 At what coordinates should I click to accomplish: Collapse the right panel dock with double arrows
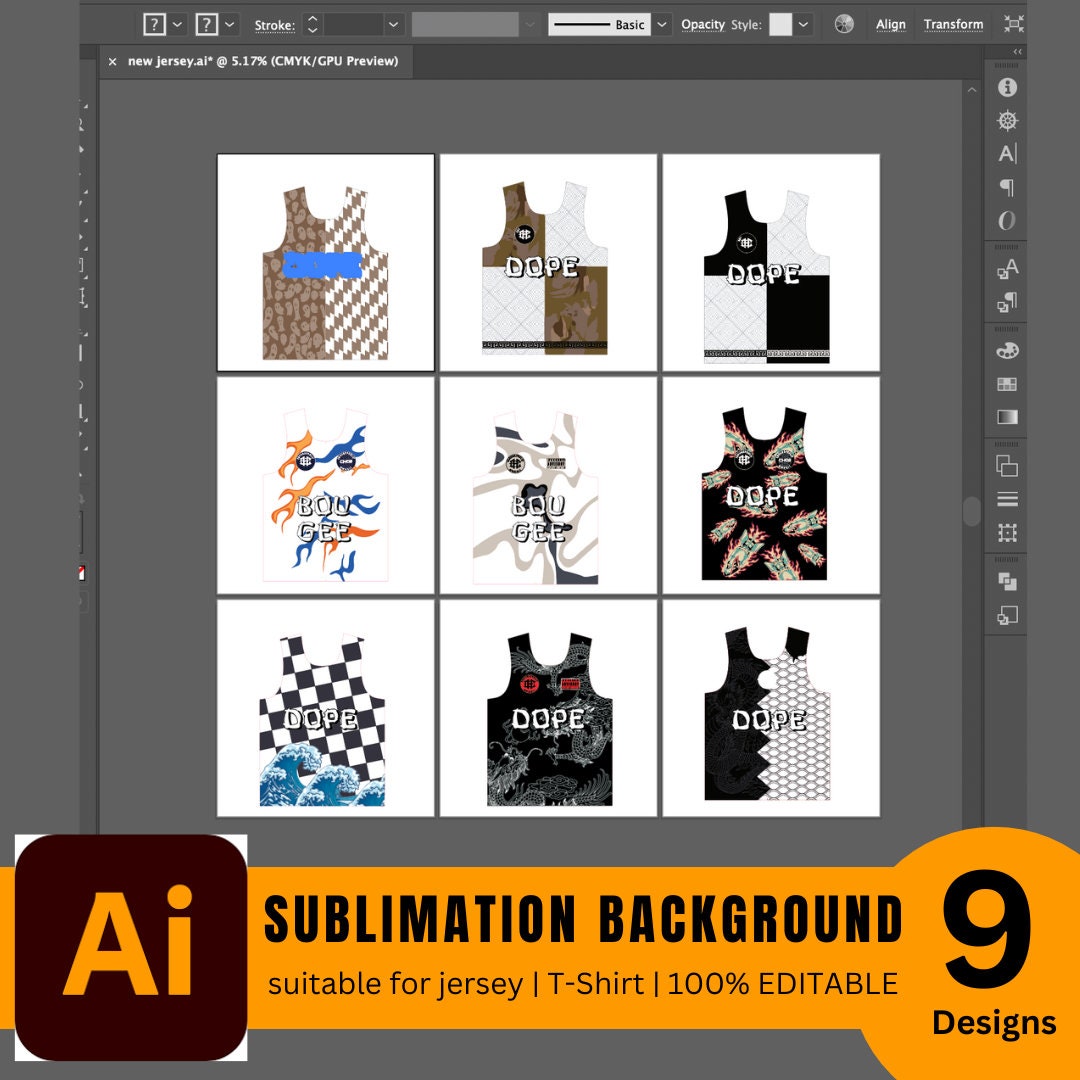click(1016, 49)
